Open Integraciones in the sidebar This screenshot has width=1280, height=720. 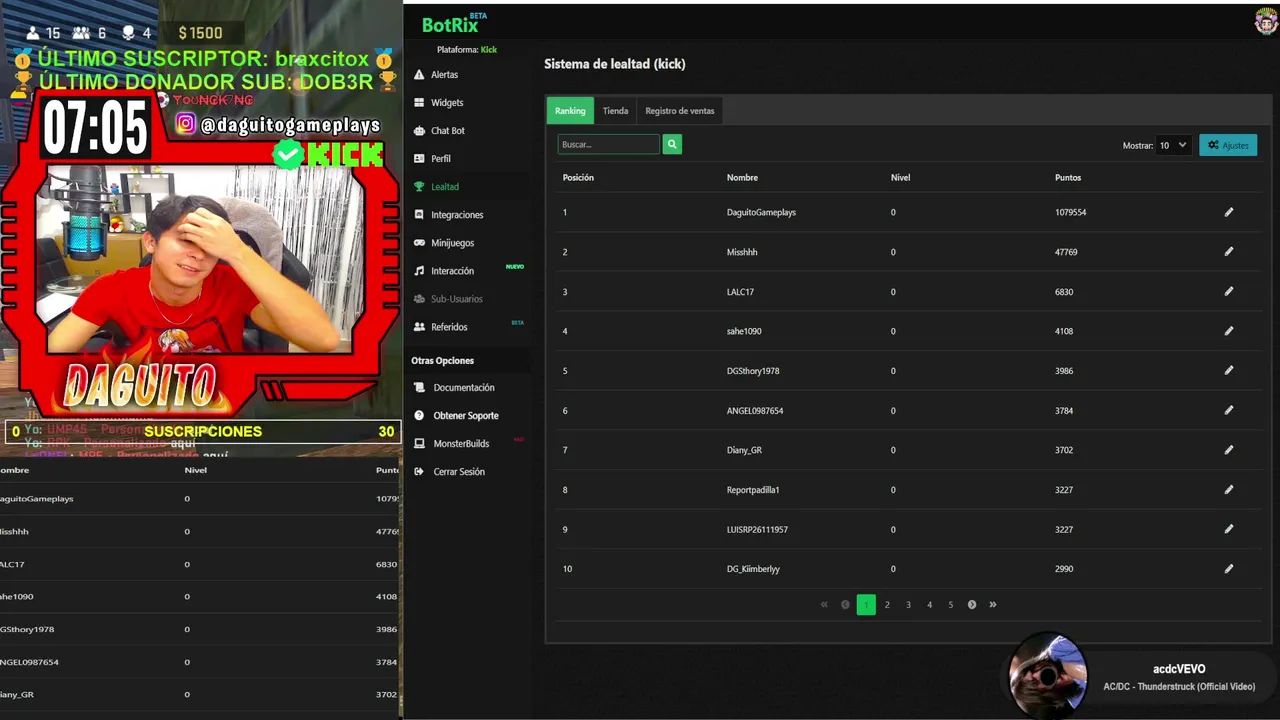(457, 215)
